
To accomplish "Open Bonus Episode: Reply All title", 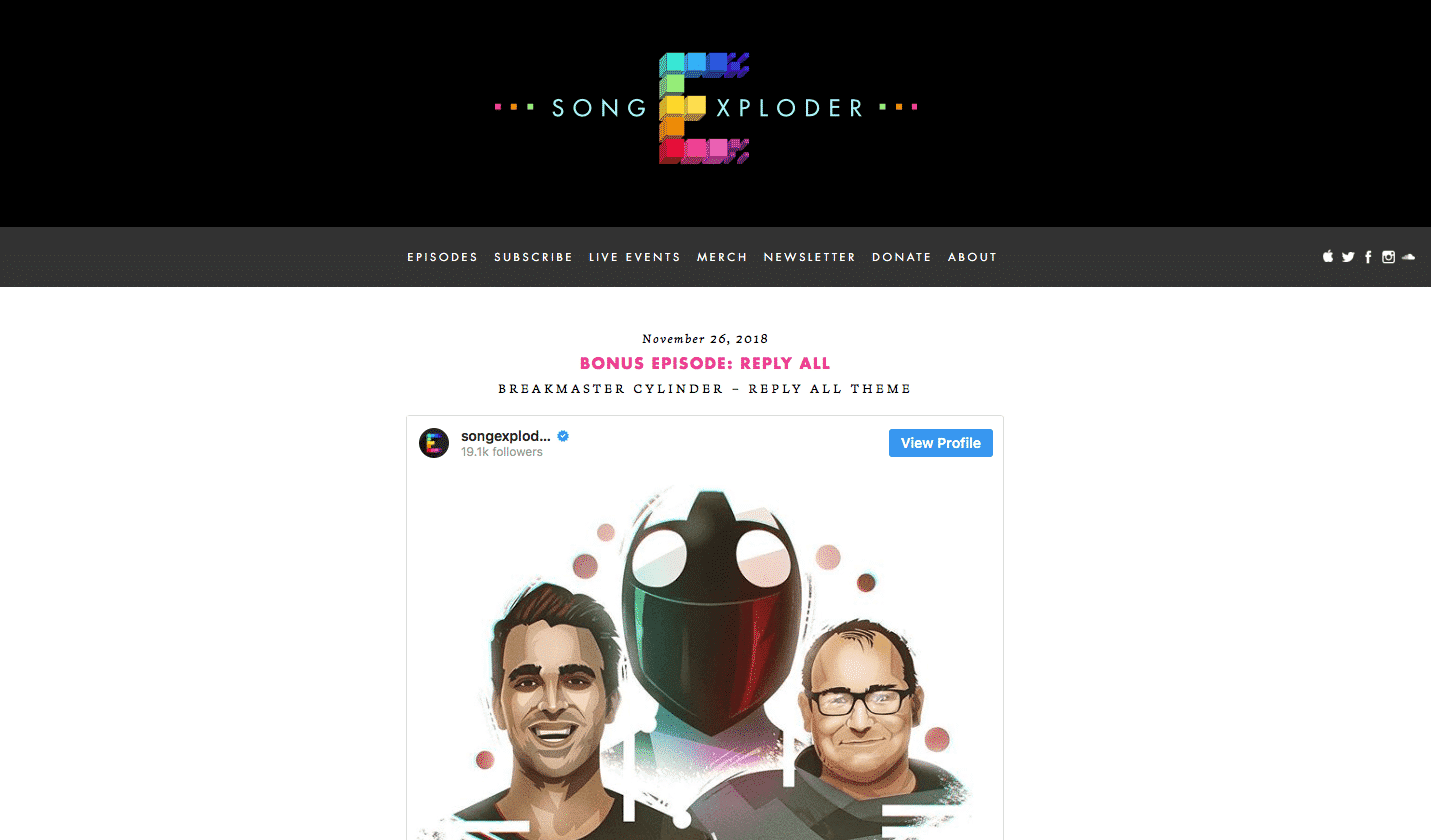I will pos(705,363).
